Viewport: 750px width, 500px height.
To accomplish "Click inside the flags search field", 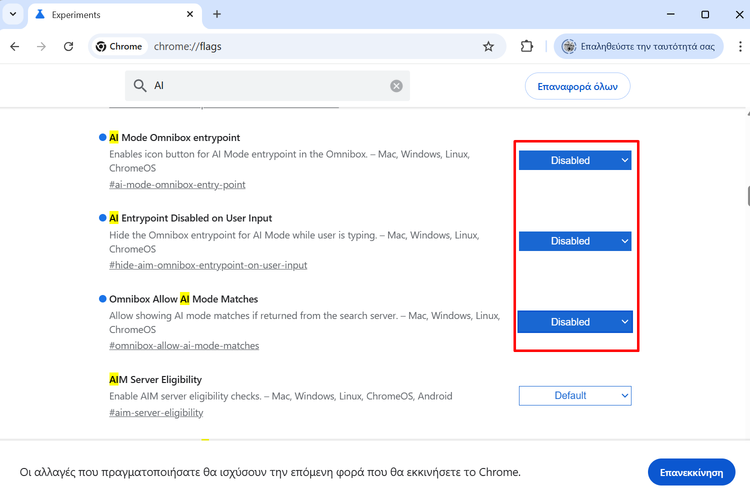I will coord(265,86).
